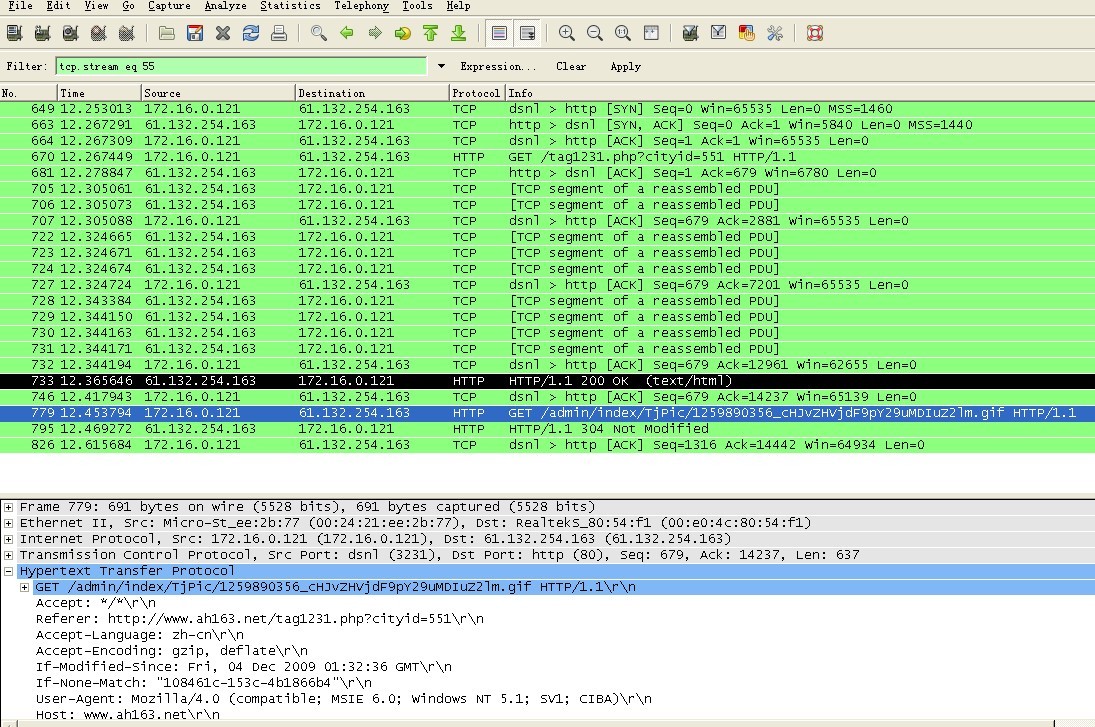Click the display filter input field
1095x727 pixels.
click(240, 67)
